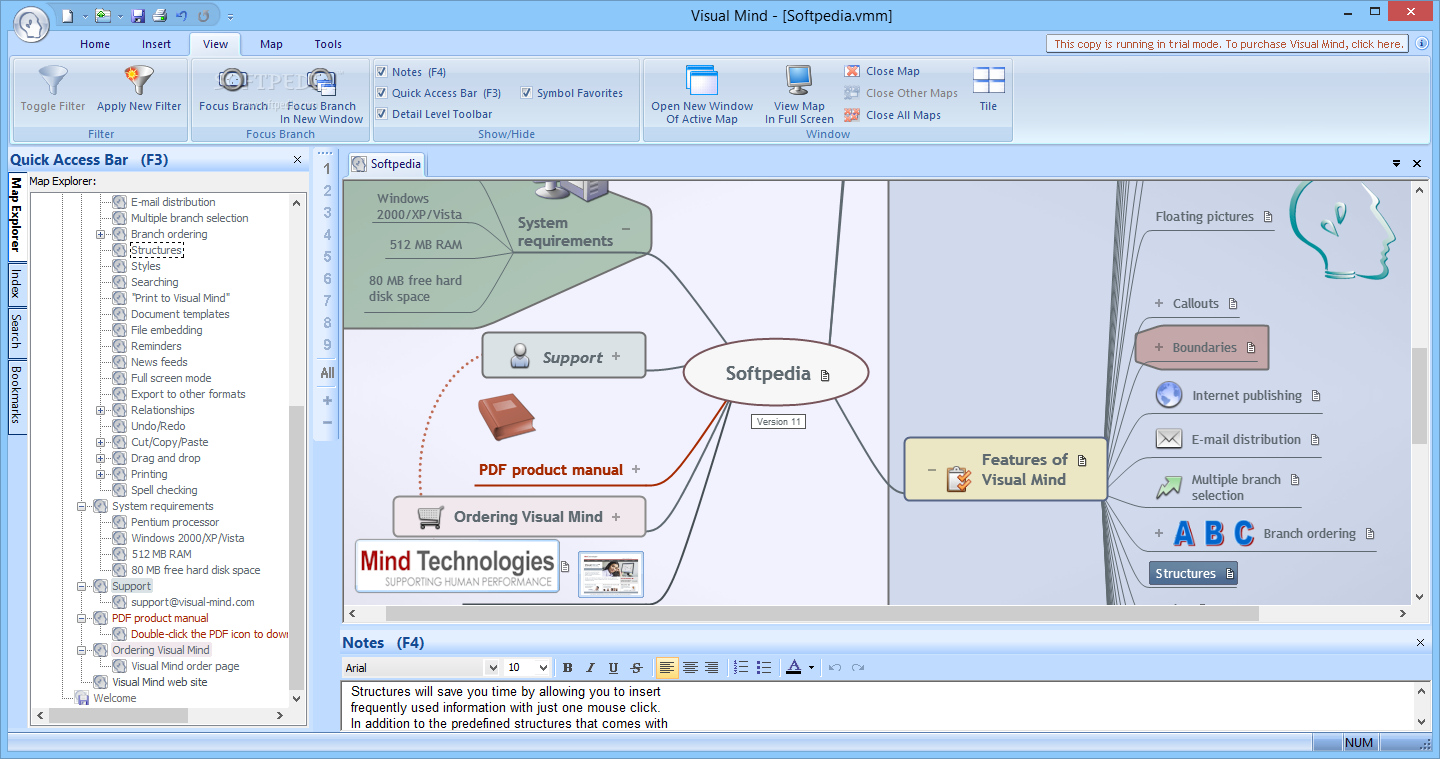The image size is (1440, 759).
Task: Set detail level to All
Action: (327, 373)
